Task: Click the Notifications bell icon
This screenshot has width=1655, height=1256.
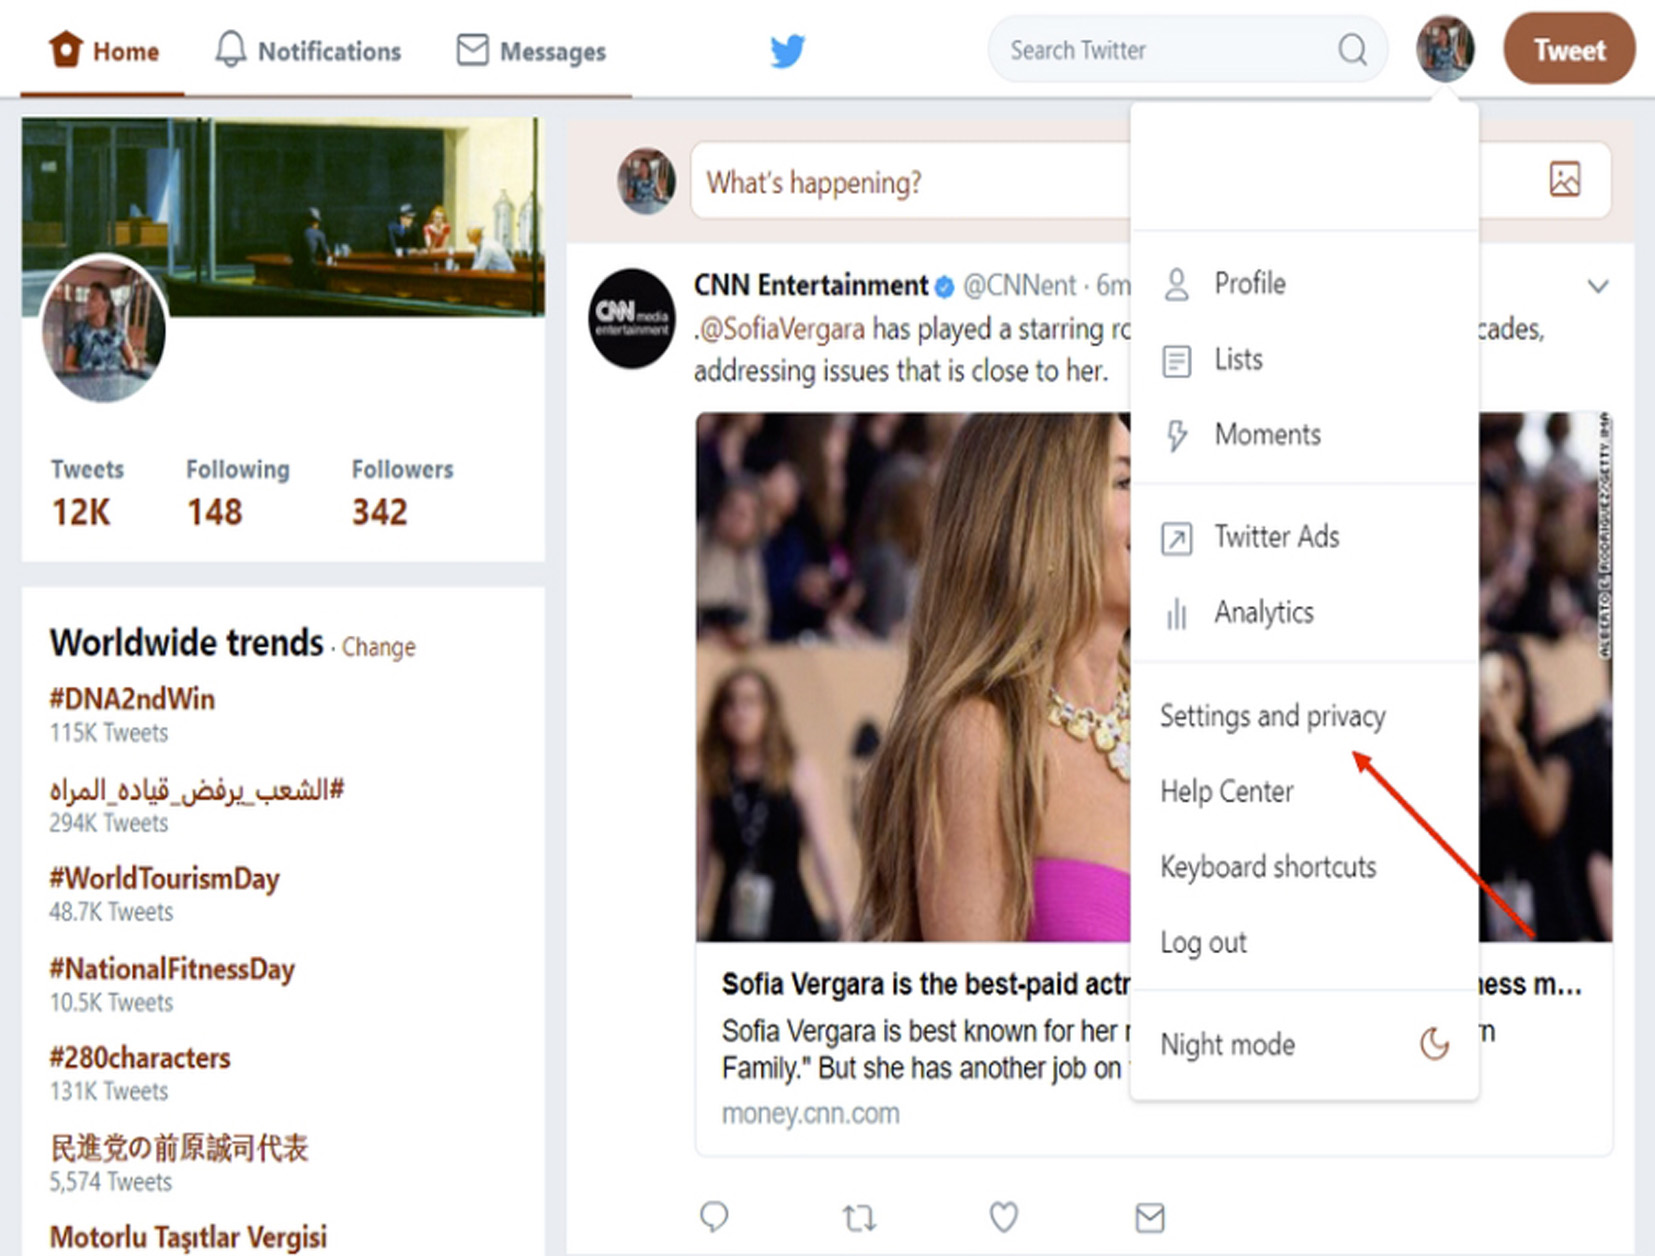Action: click(230, 49)
